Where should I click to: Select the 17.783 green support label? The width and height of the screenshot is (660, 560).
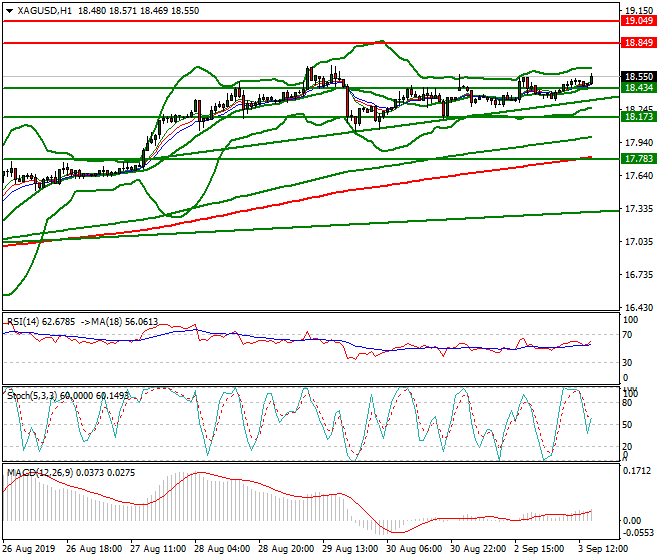tap(639, 159)
